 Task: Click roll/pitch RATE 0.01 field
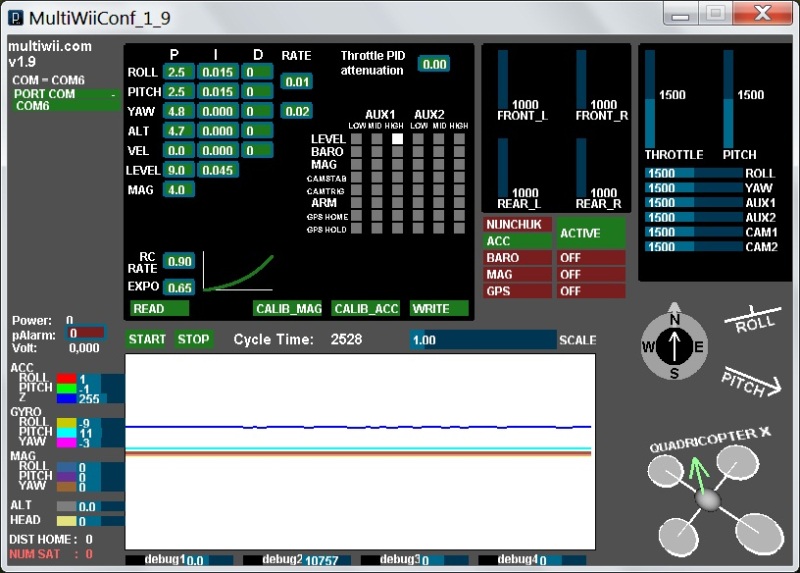296,82
